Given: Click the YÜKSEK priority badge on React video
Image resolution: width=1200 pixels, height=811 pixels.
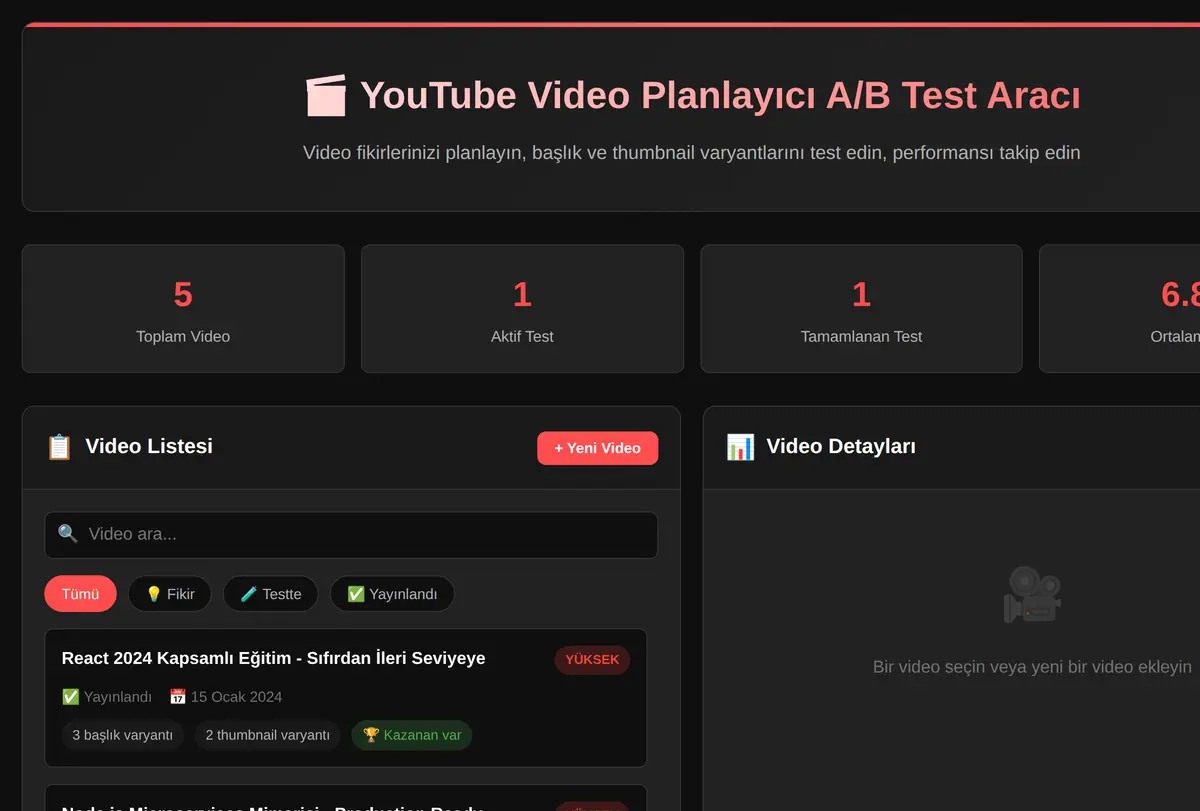Looking at the screenshot, I should click(x=592, y=660).
